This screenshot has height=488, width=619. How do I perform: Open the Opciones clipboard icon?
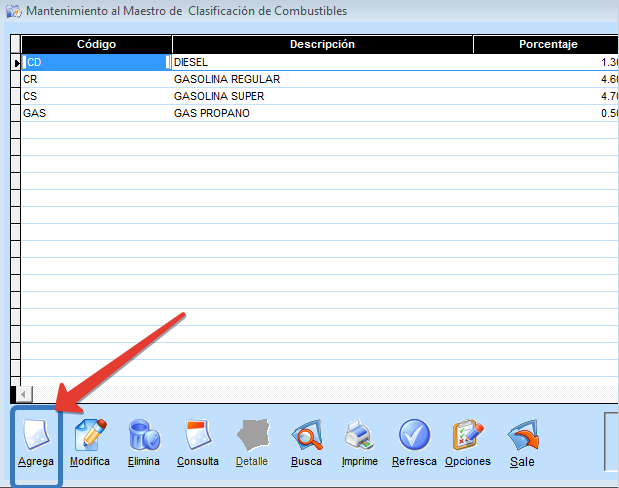click(467, 436)
